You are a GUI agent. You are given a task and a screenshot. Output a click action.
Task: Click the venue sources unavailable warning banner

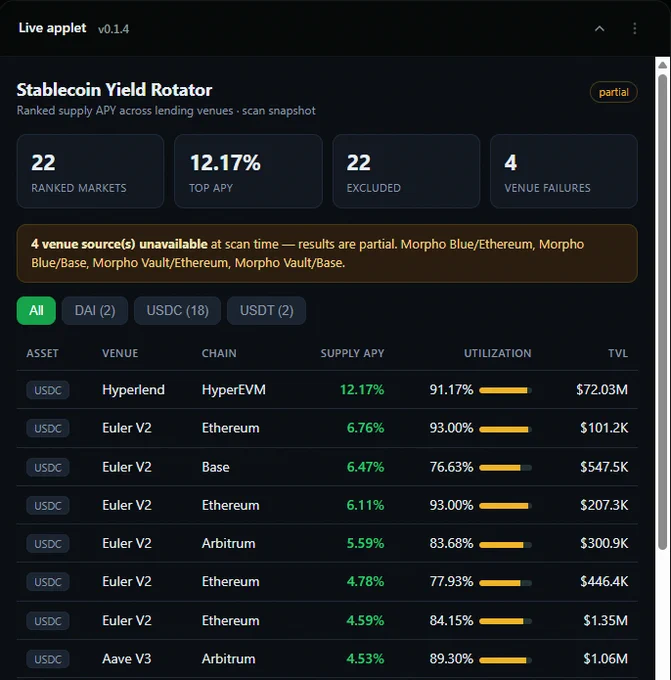coord(327,253)
